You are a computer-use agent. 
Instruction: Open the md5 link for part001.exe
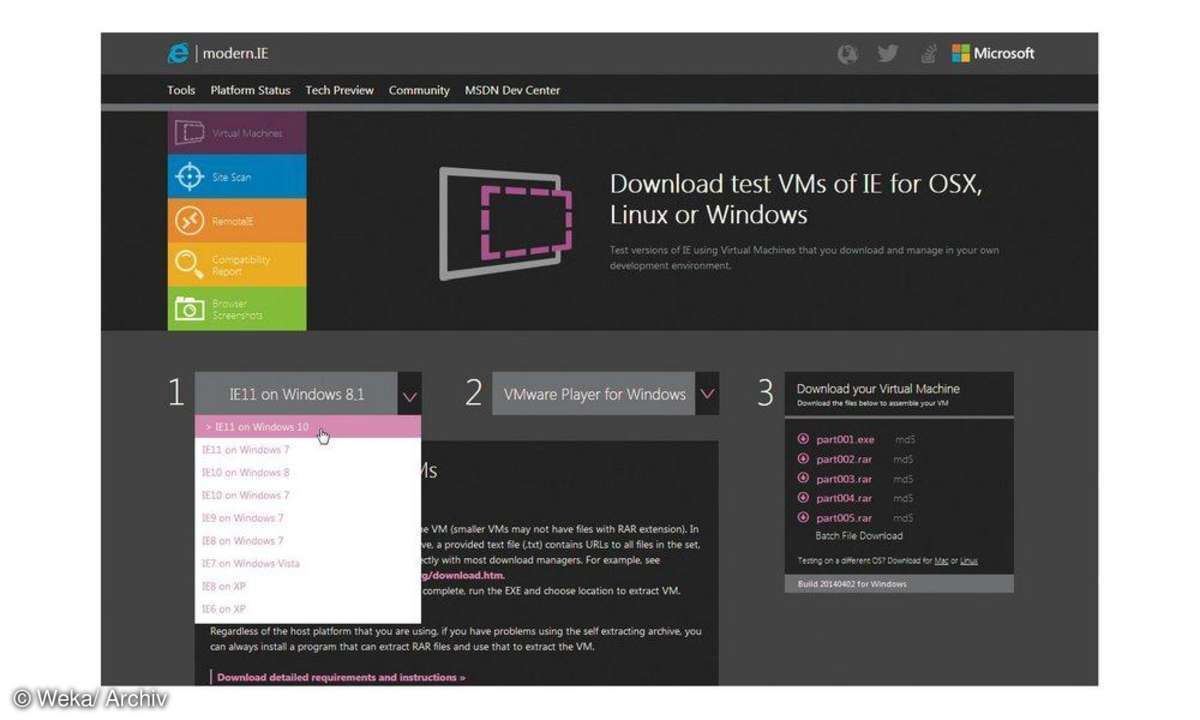click(x=903, y=440)
